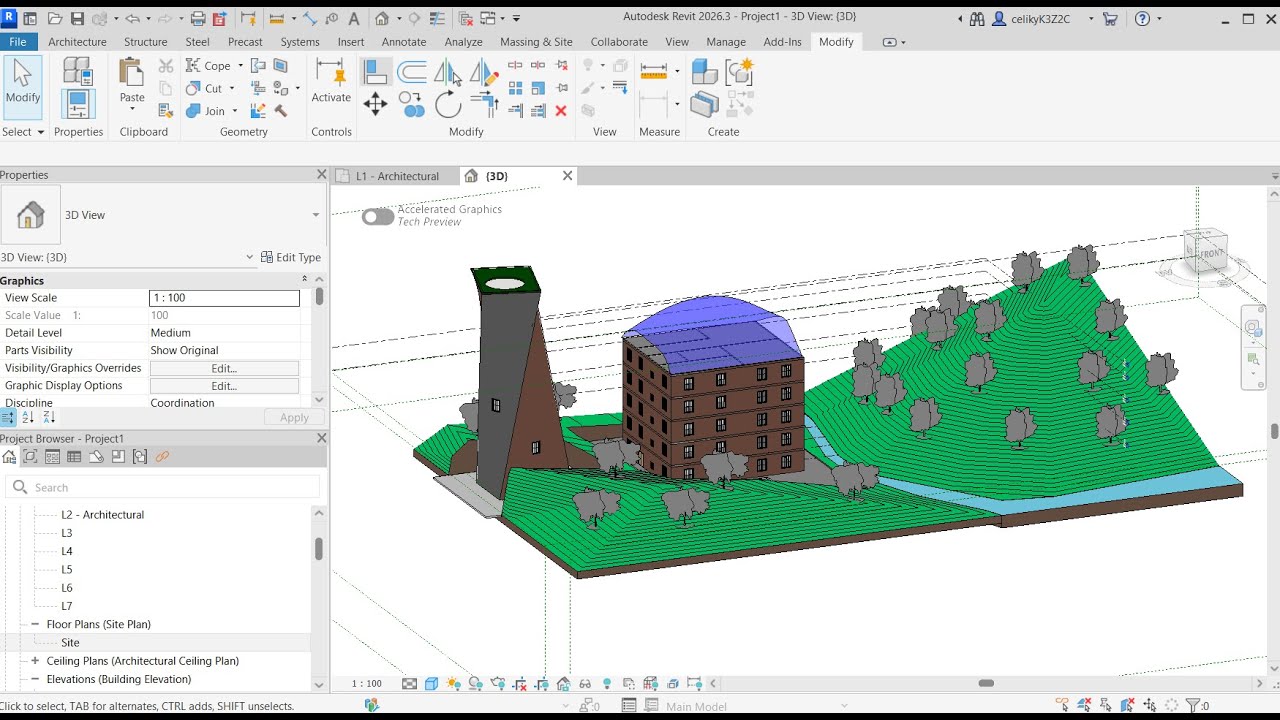Save project from quick access toolbar
The width and height of the screenshot is (1280, 720).
pyautogui.click(x=77, y=18)
